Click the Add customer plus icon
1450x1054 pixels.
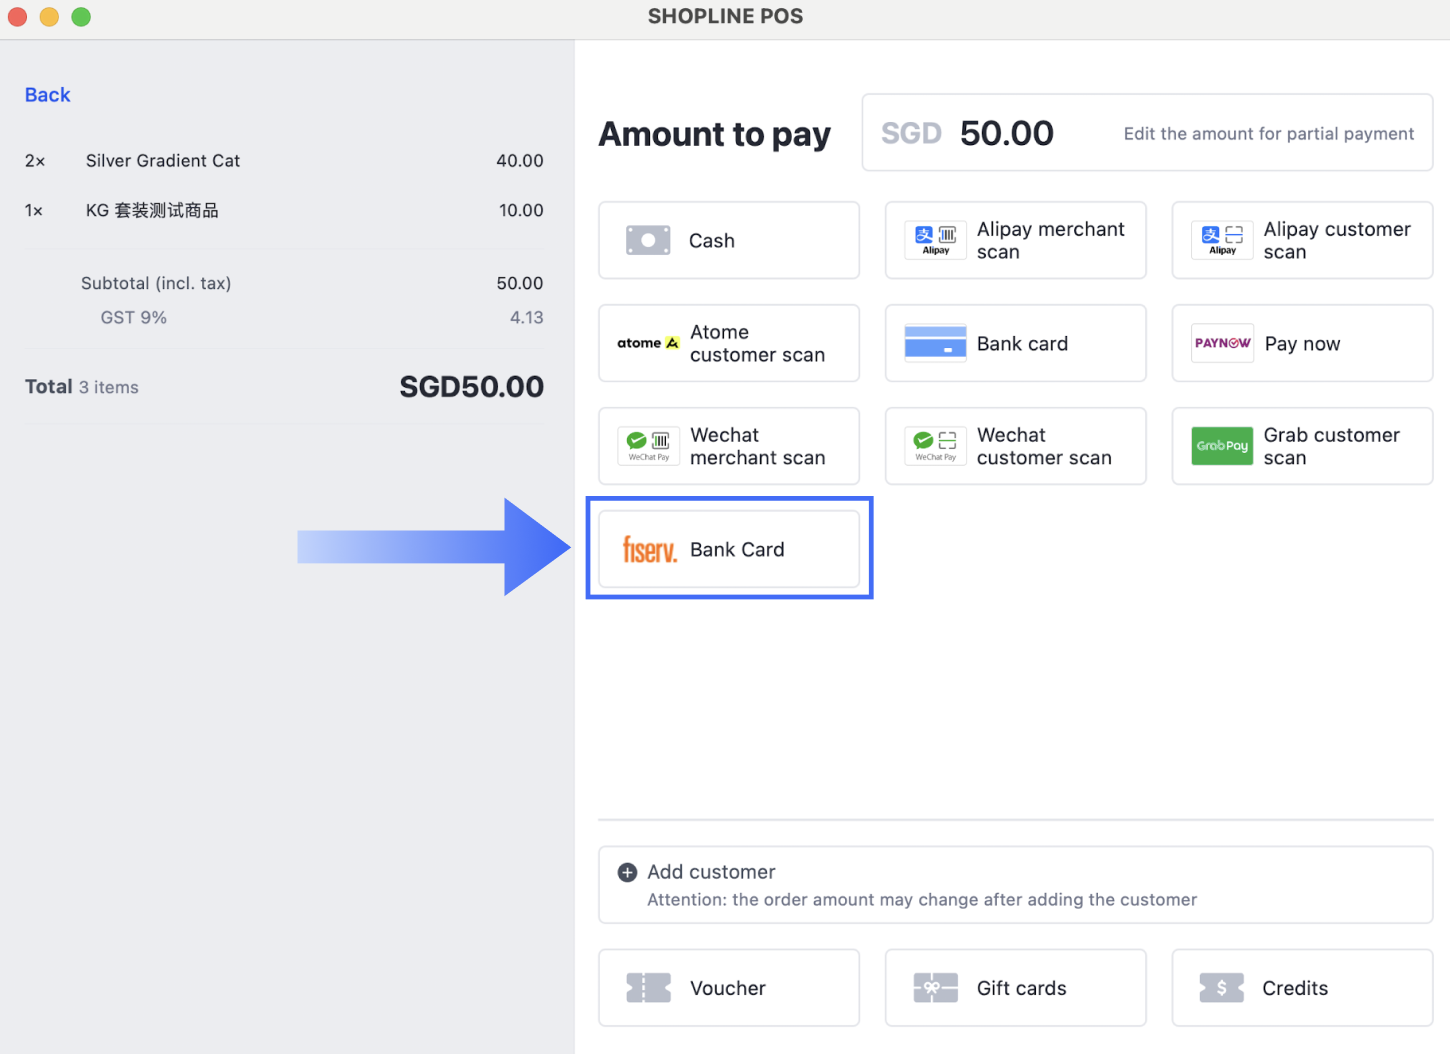click(627, 871)
